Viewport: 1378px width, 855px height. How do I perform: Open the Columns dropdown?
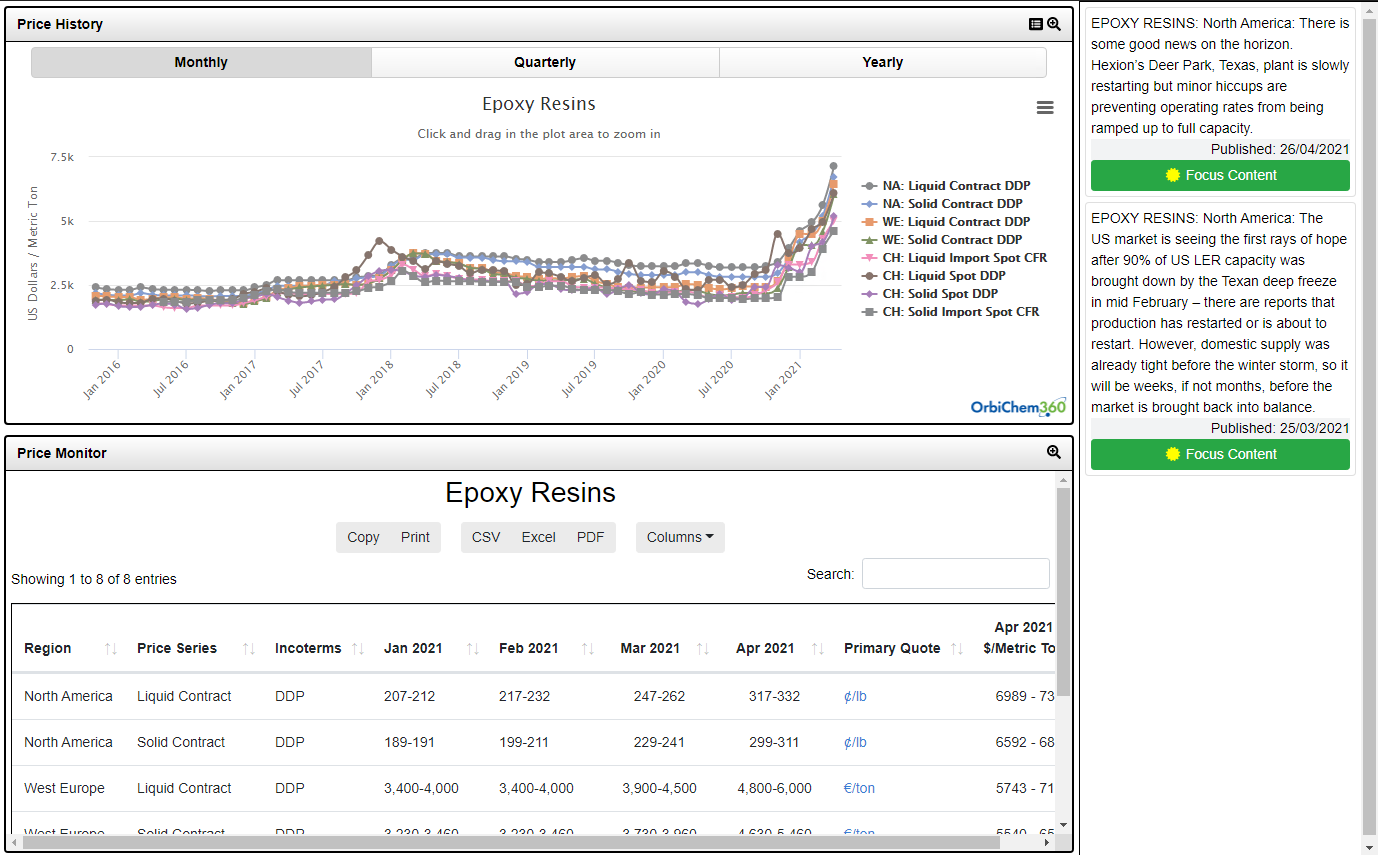tap(680, 537)
